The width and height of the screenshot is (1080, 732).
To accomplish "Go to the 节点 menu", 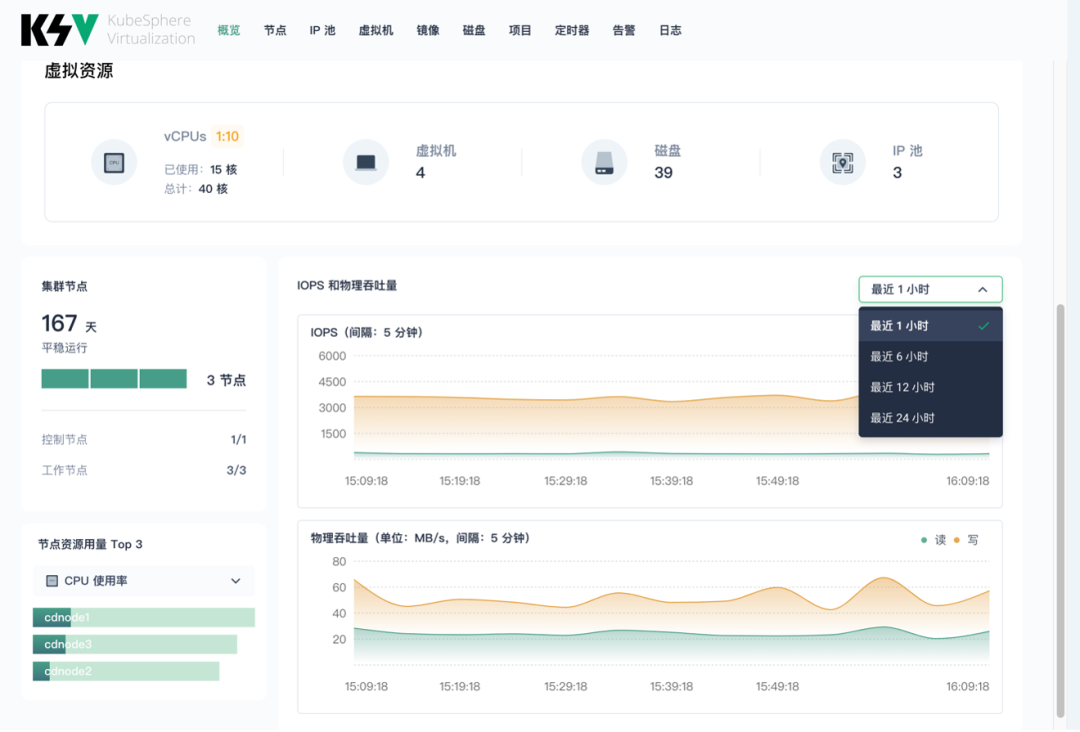I will (x=275, y=30).
